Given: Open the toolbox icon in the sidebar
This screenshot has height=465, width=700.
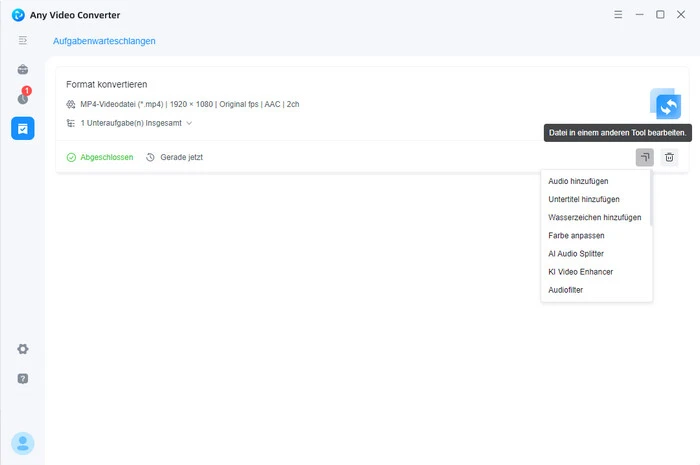Looking at the screenshot, I should [22, 70].
